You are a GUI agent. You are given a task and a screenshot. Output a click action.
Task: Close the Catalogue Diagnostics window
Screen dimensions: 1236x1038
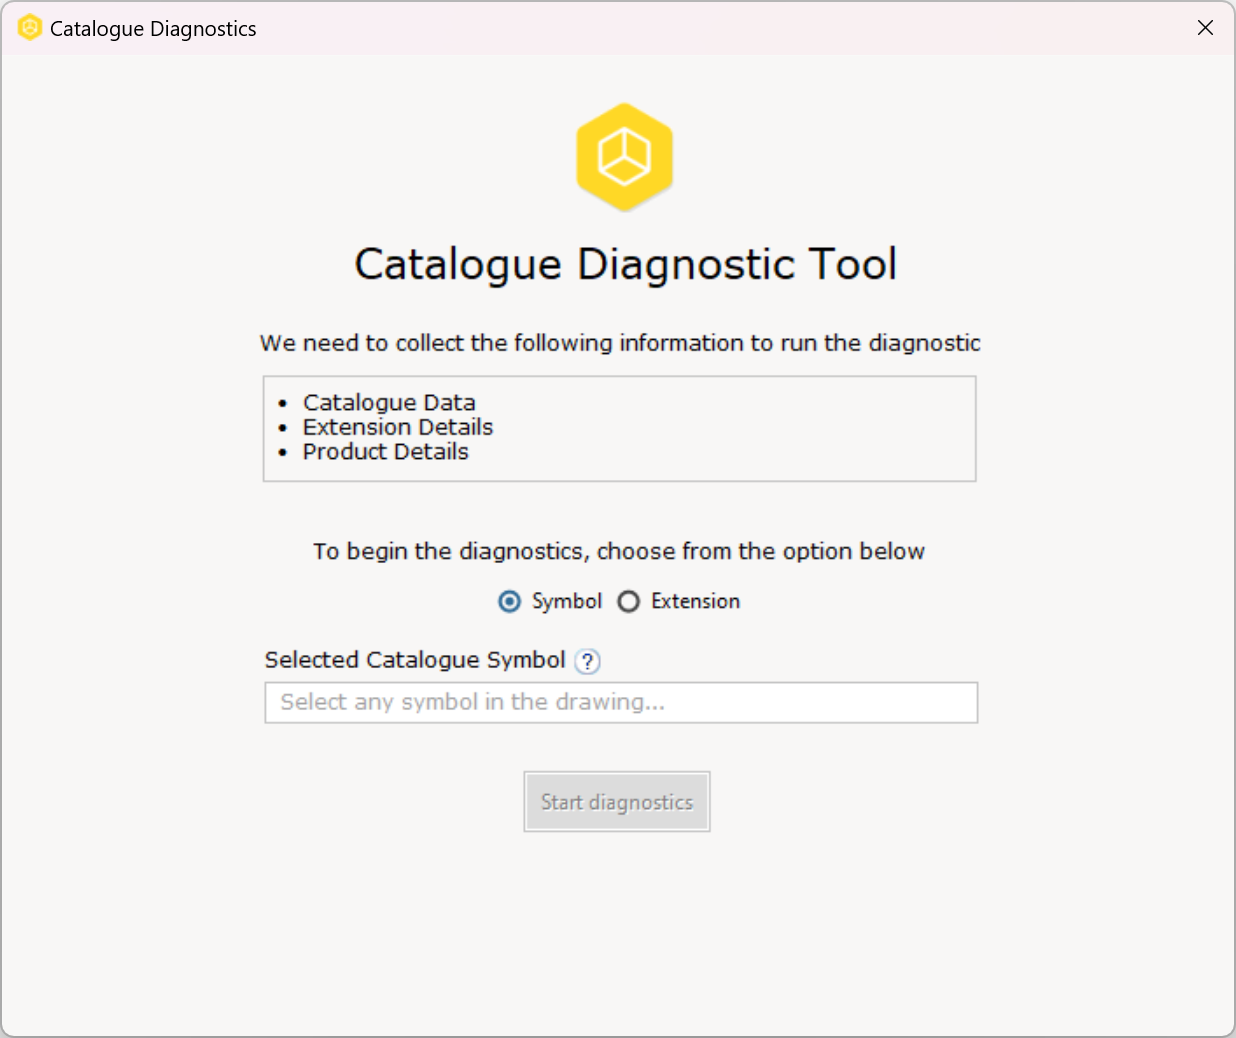tap(1205, 28)
